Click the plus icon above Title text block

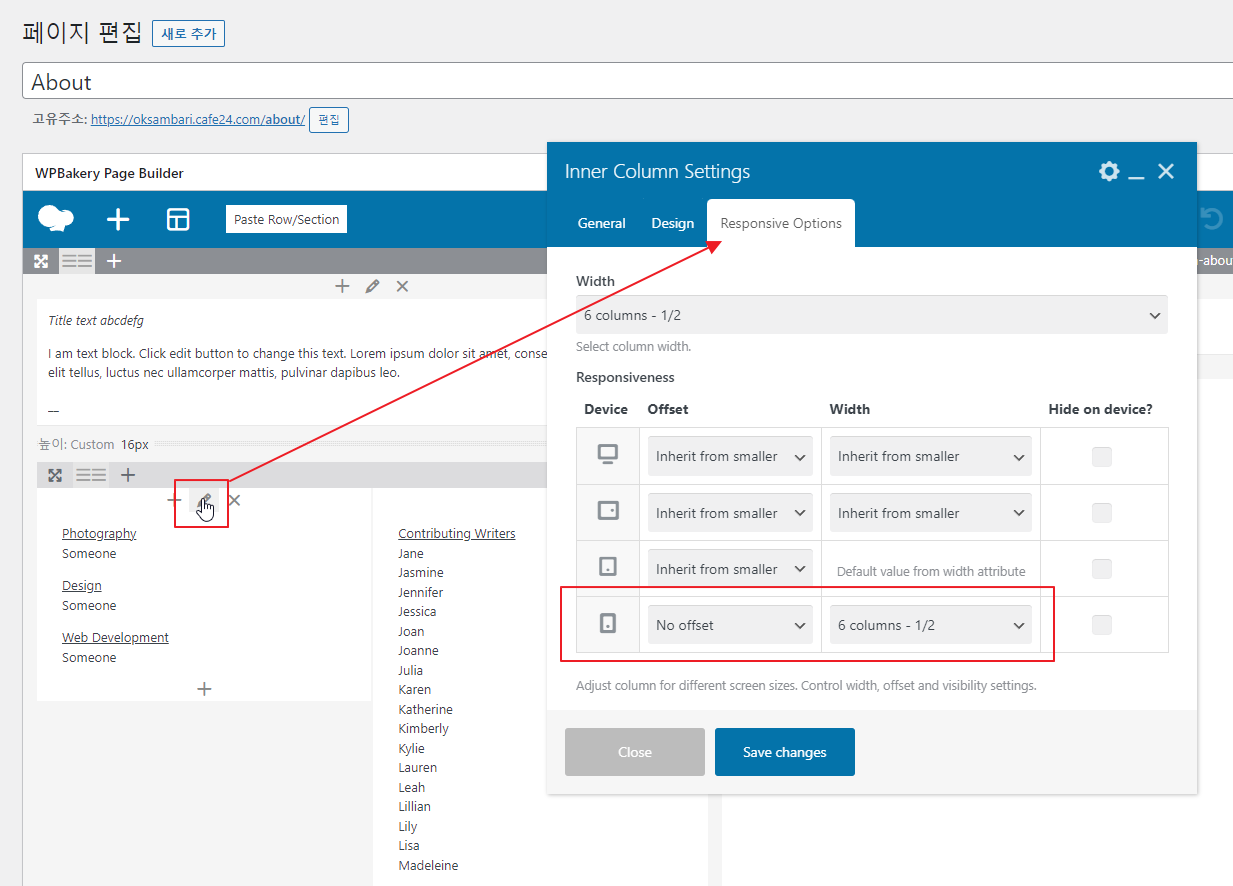[342, 286]
